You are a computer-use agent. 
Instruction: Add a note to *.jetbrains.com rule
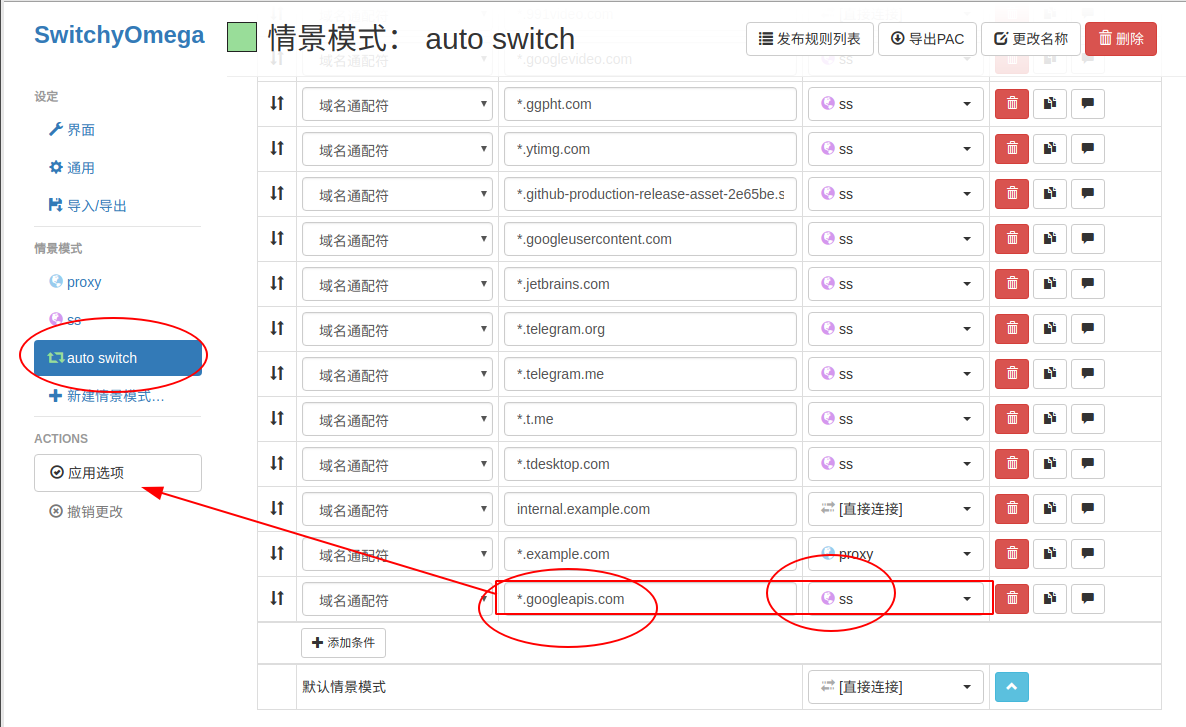1088,284
